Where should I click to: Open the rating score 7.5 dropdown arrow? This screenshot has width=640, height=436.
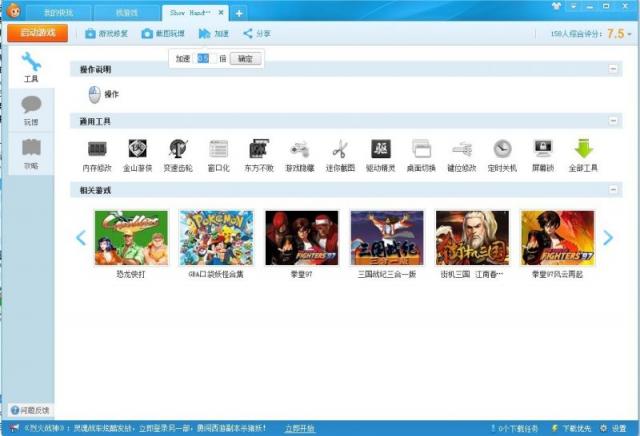pos(630,34)
